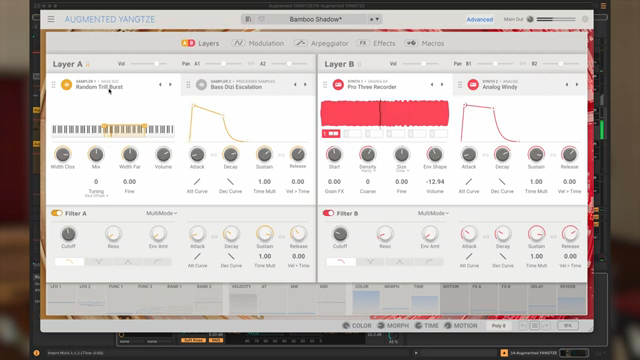Select granular slot 1 under waveform

pyautogui.click(x=331, y=133)
